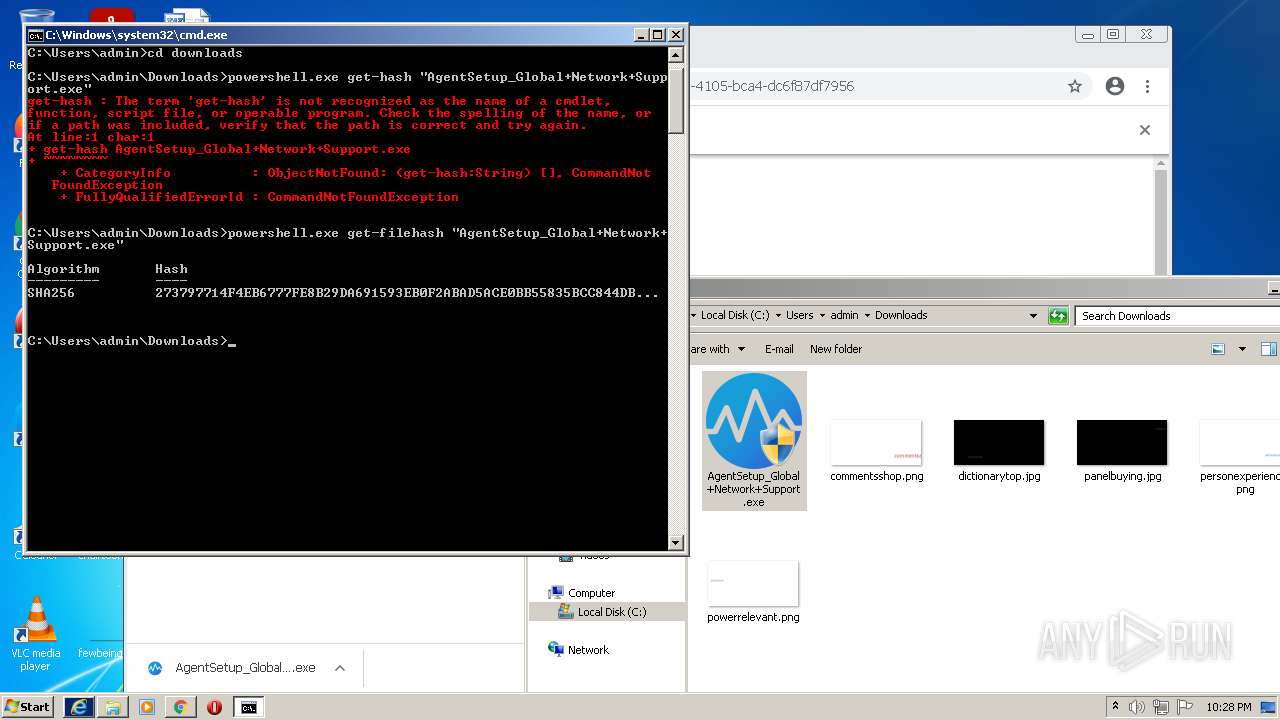Click the SHA256 hash value text
Viewport: 1280px width, 720px height.
pos(407,293)
